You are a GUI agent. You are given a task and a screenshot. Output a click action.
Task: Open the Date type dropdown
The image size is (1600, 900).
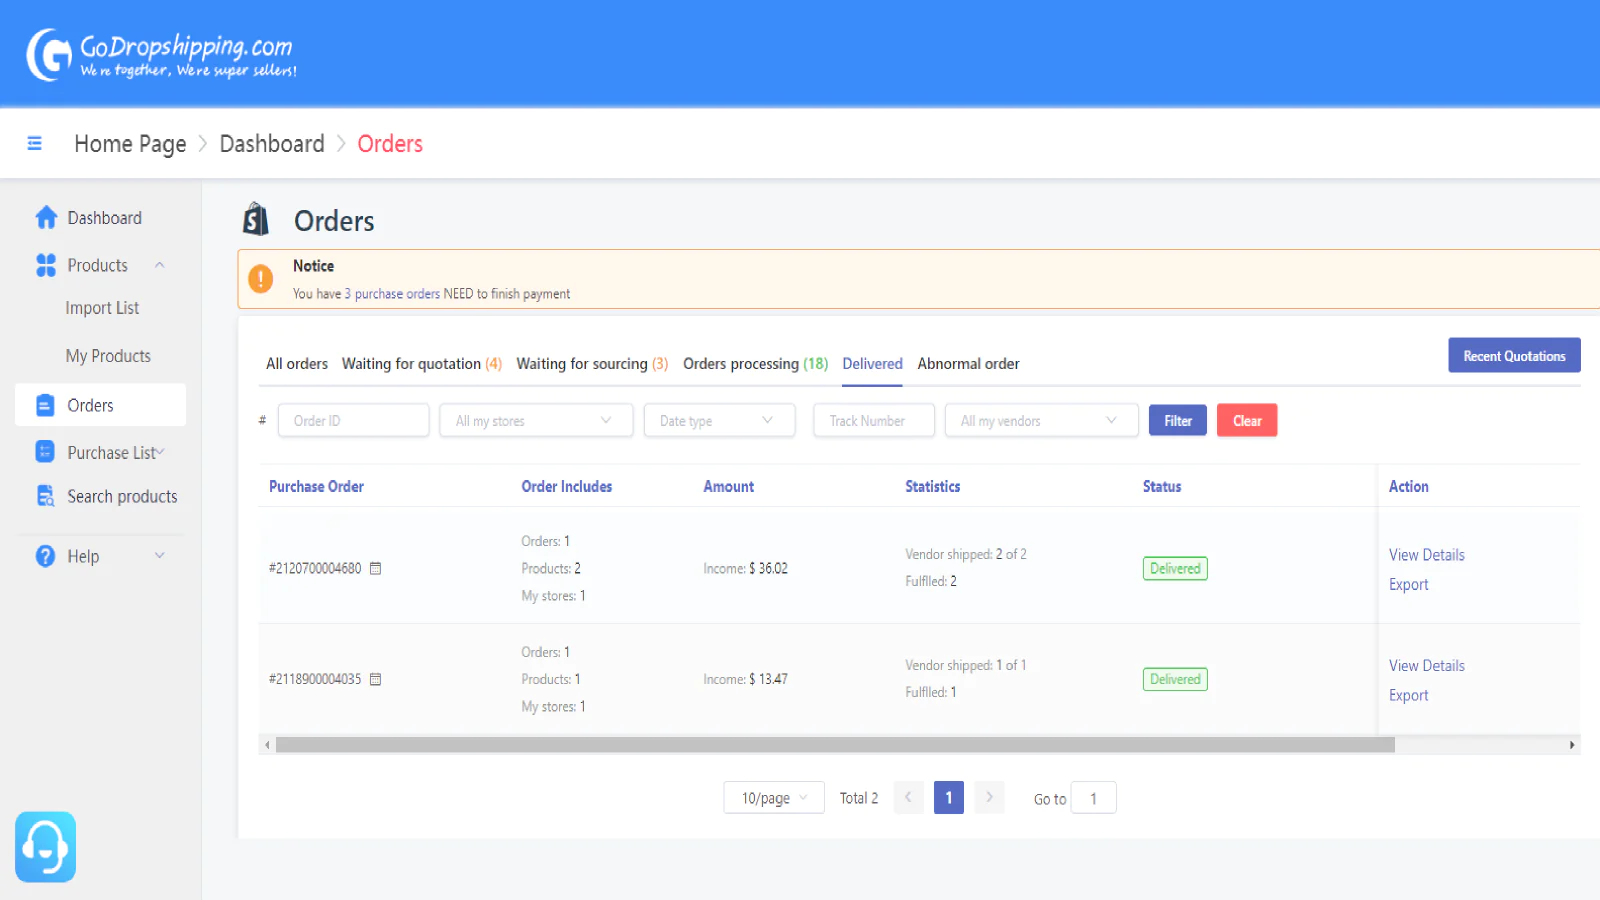718,421
